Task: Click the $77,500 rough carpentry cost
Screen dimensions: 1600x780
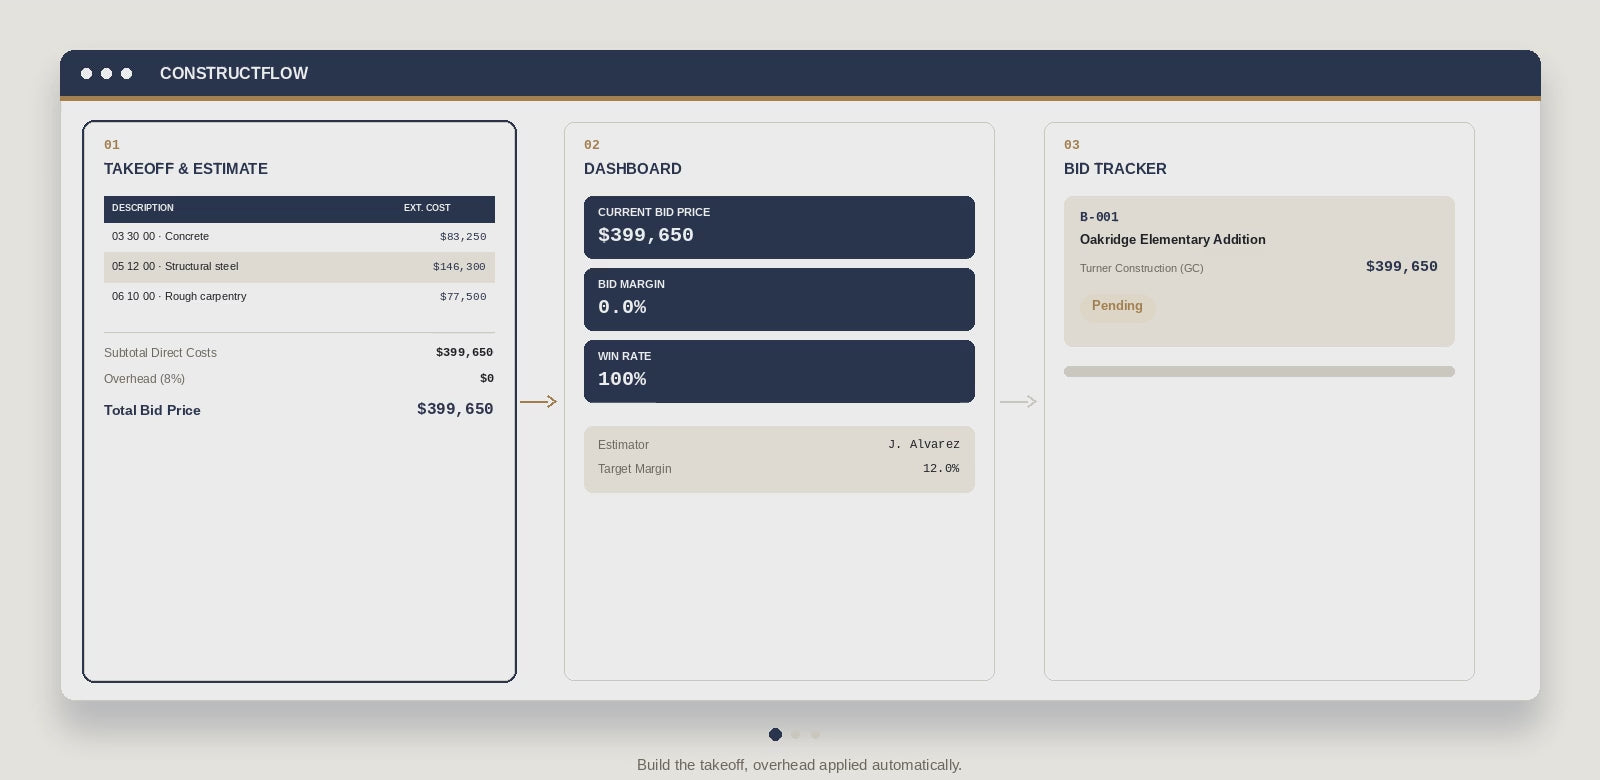Action: [463, 297]
